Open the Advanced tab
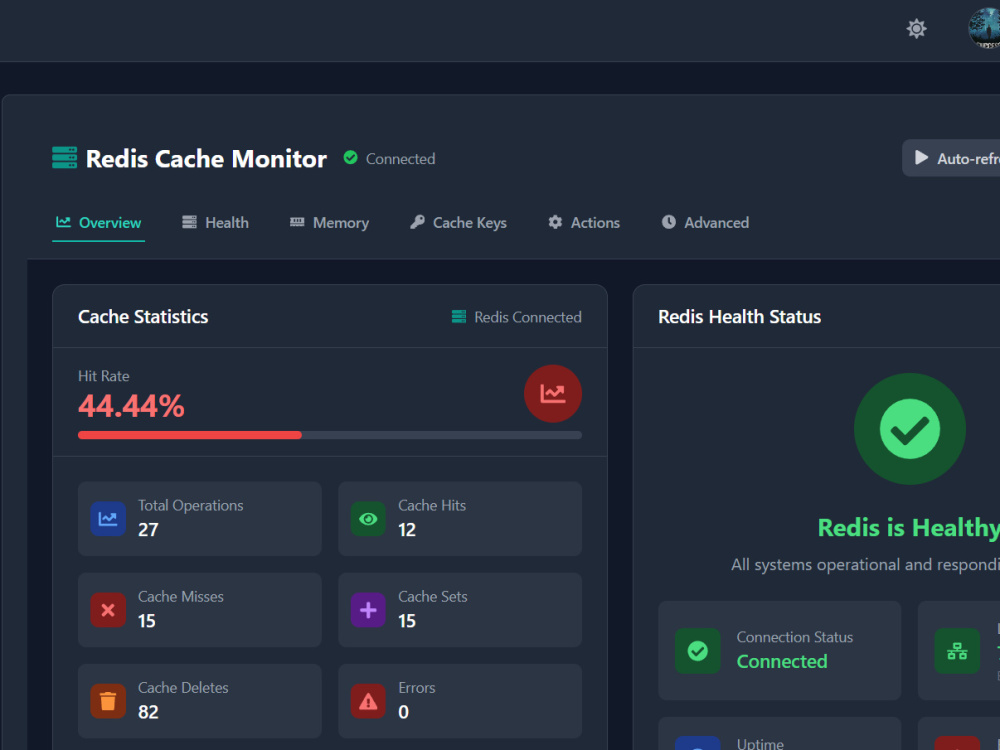The height and width of the screenshot is (750, 1000). click(x=705, y=223)
